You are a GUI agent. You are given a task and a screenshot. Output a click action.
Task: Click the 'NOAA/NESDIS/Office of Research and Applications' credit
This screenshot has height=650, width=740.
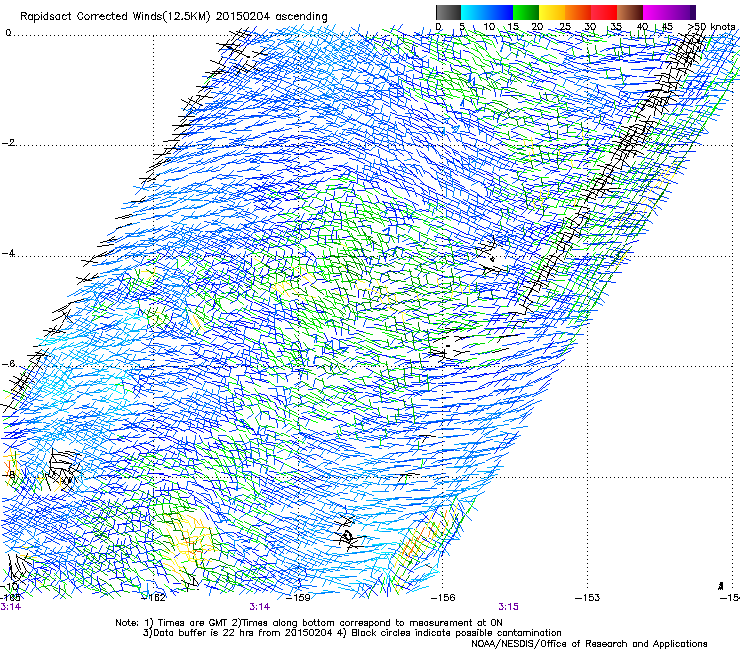589,644
